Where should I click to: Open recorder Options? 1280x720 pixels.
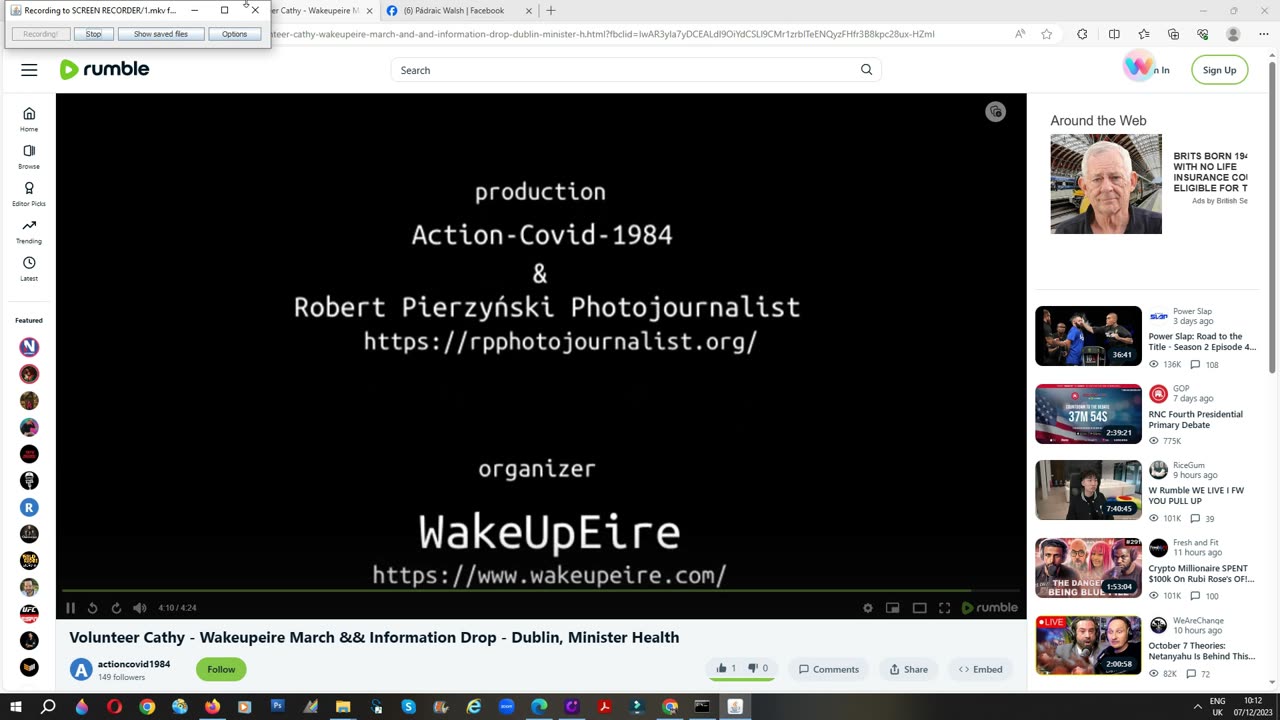[234, 34]
